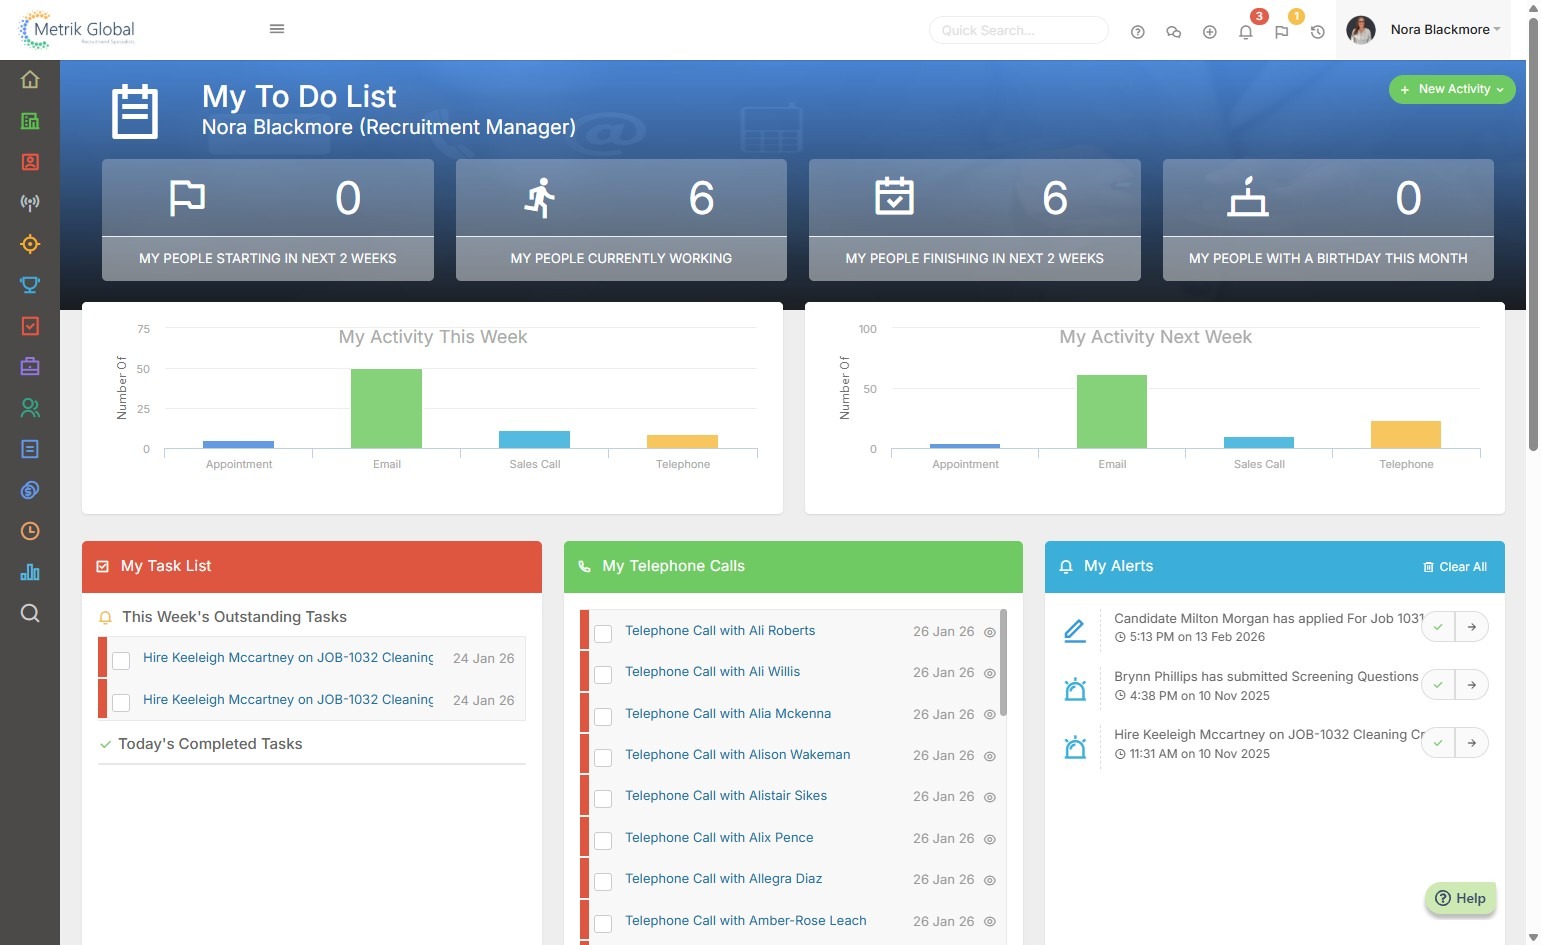This screenshot has width=1541, height=945.
Task: Check the first Hire Keeleigh Mccartney task box
Action: (121, 661)
